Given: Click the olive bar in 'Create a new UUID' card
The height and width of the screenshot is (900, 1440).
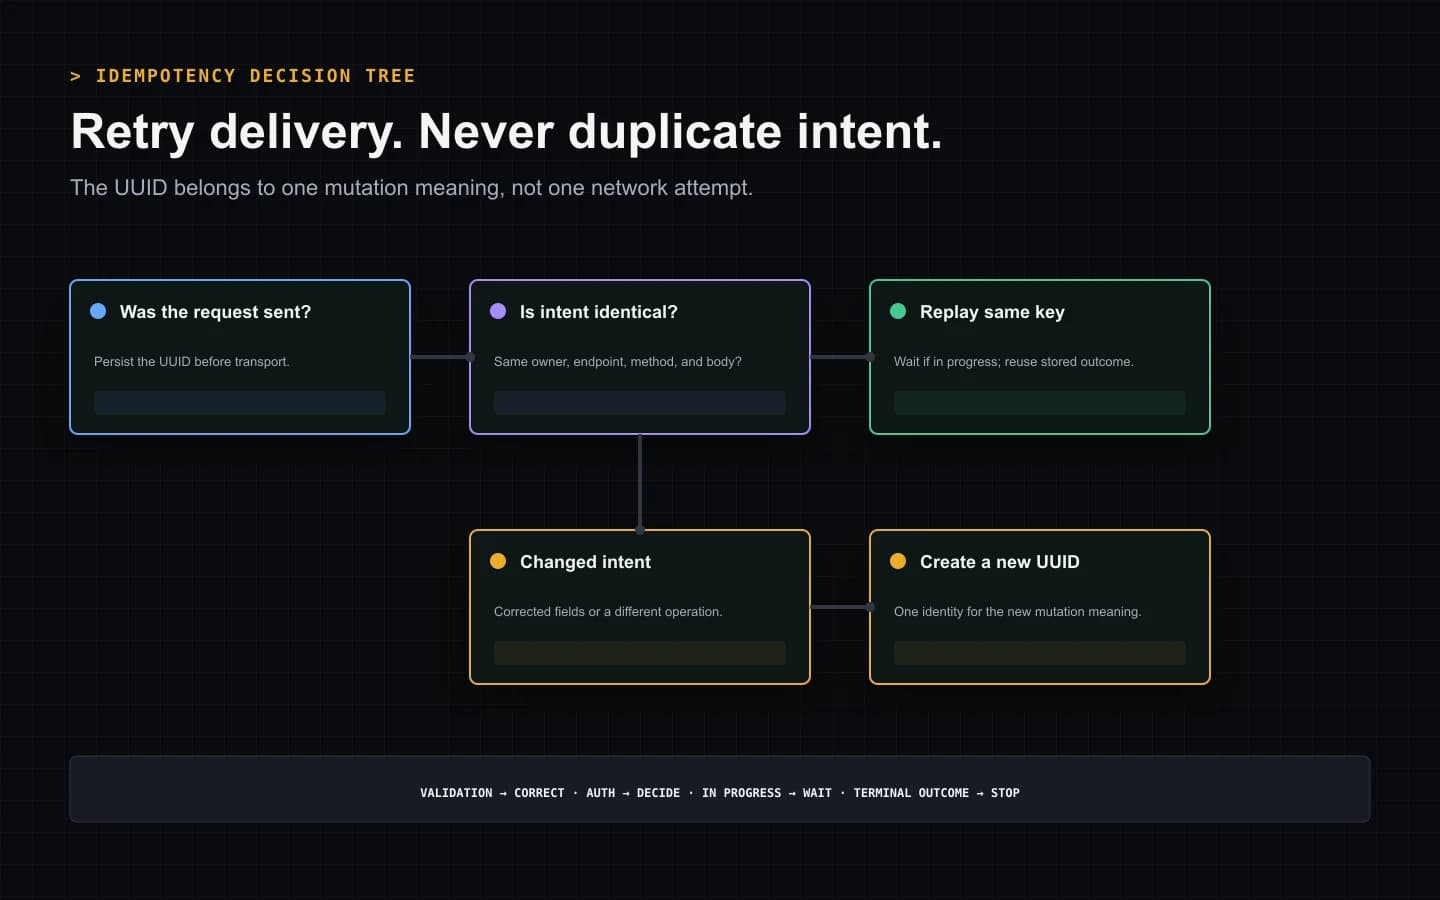Looking at the screenshot, I should point(1040,653).
